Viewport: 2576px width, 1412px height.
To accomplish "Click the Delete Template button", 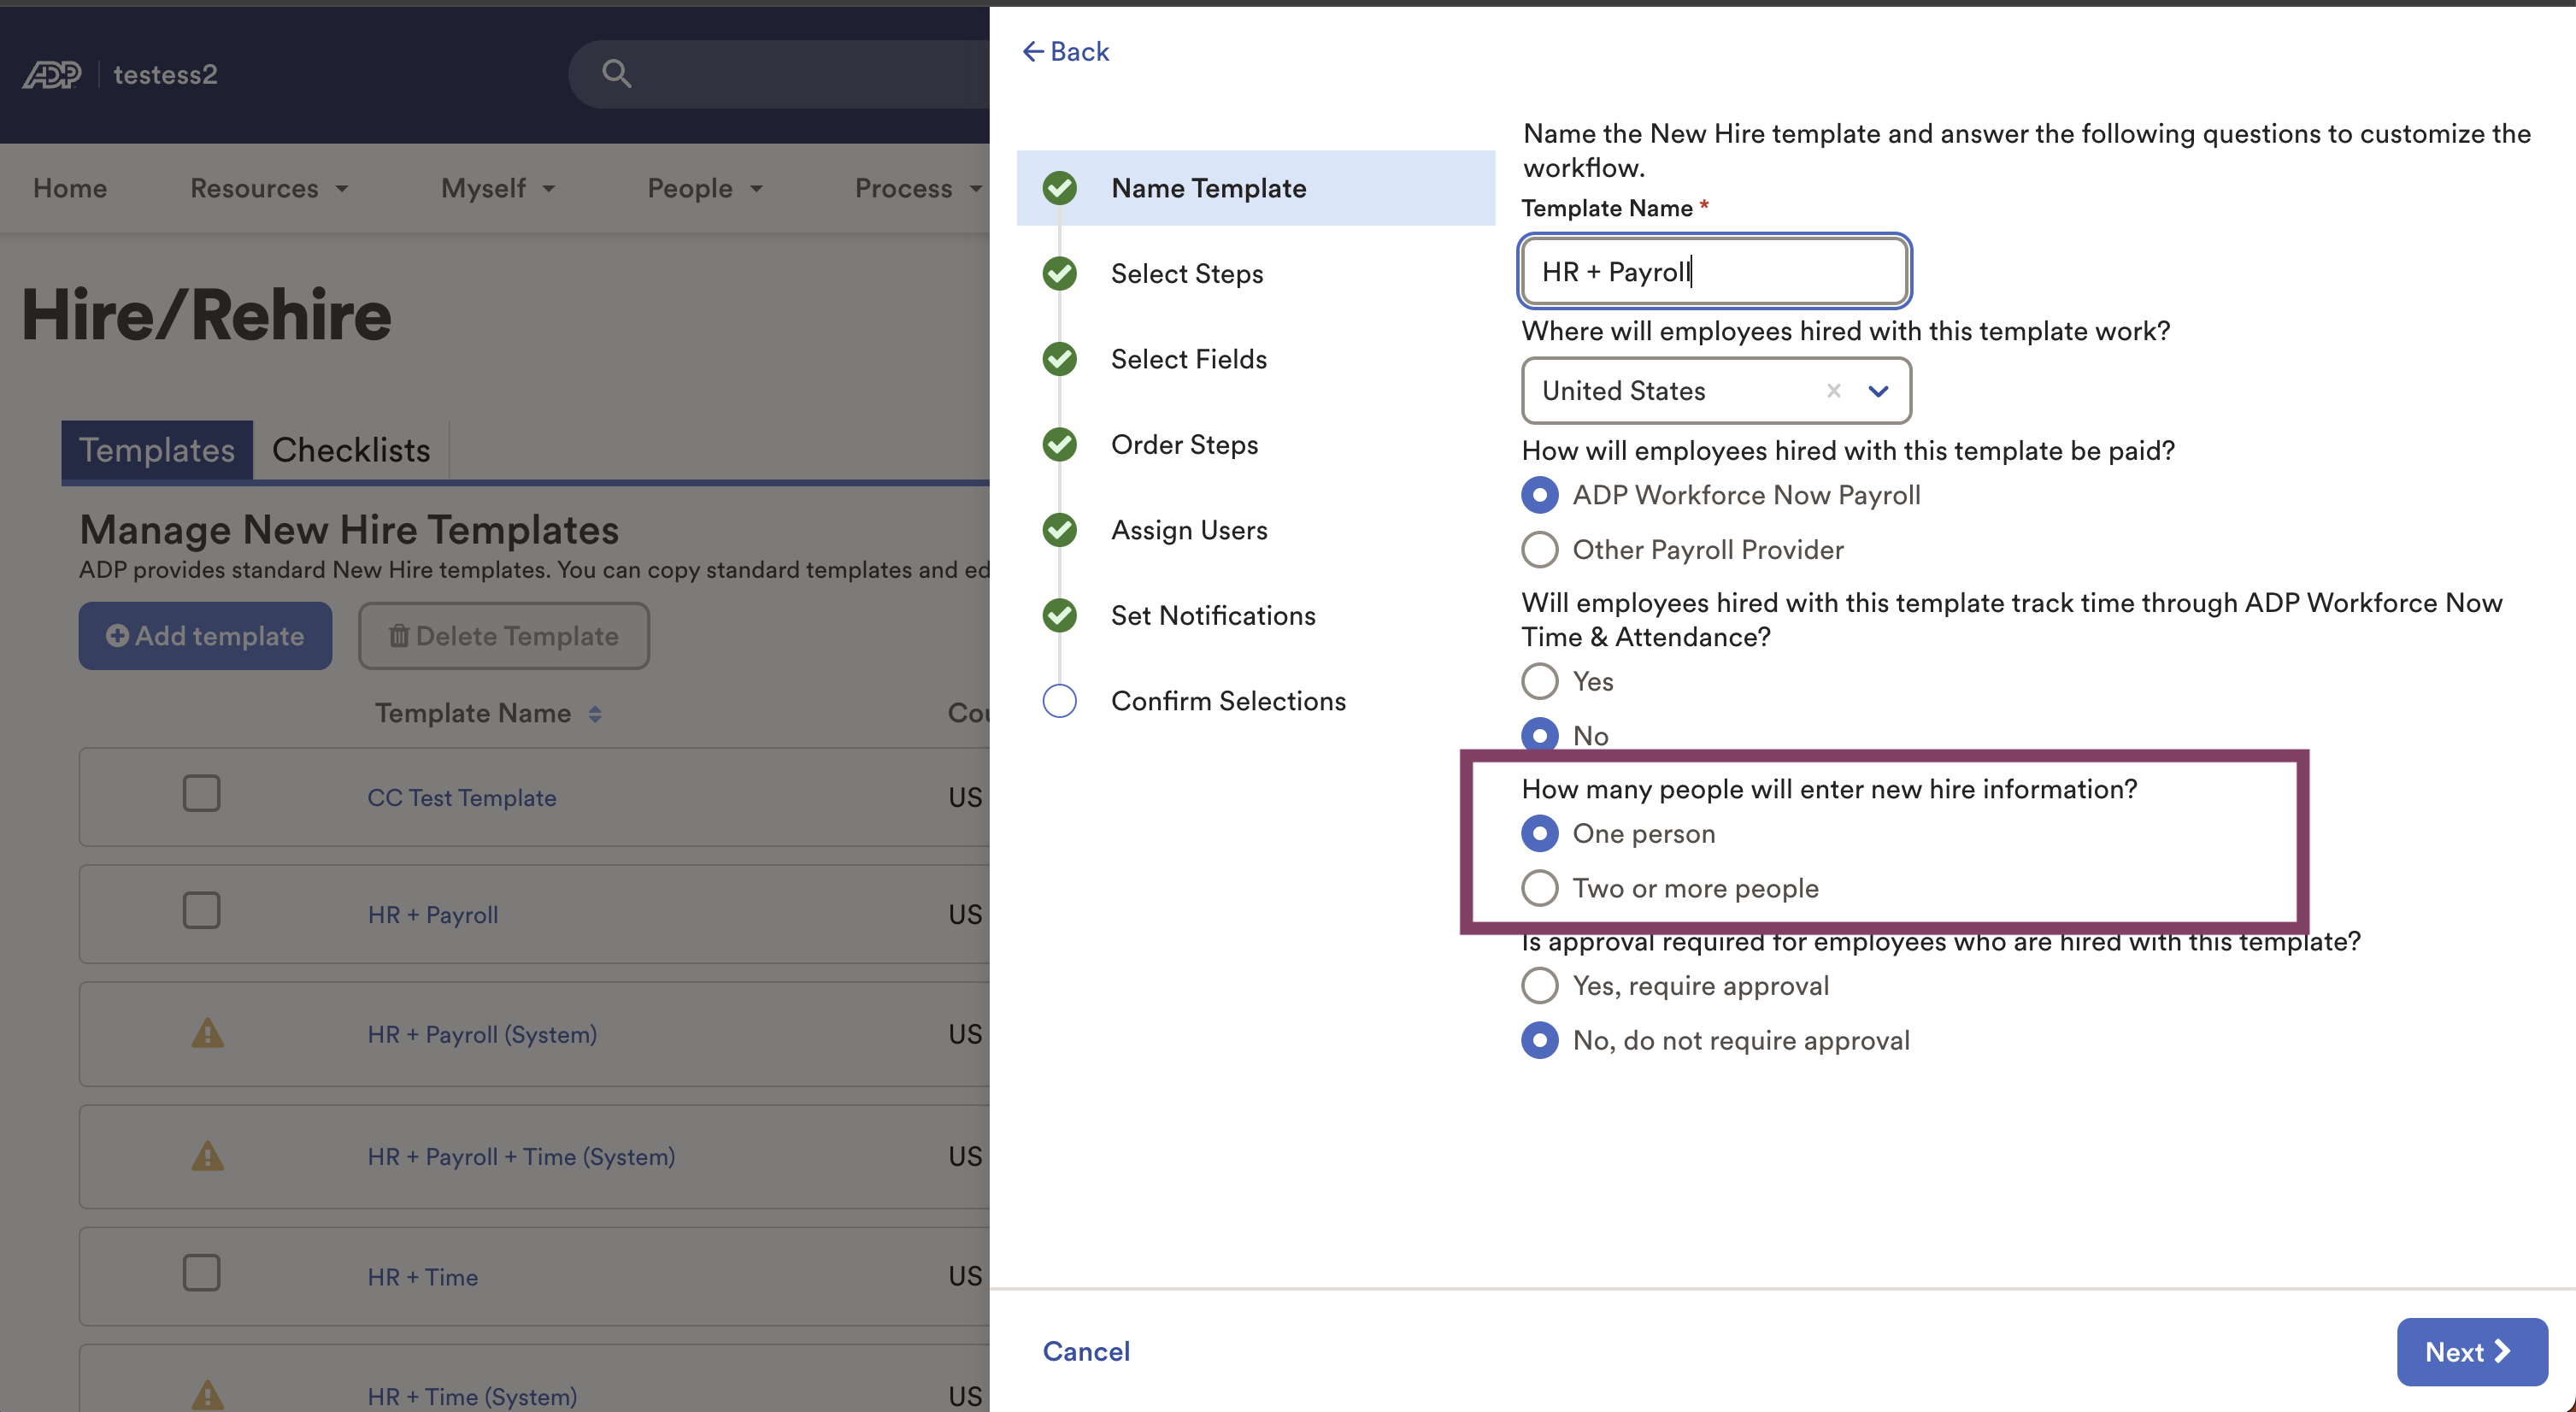I will coord(504,635).
